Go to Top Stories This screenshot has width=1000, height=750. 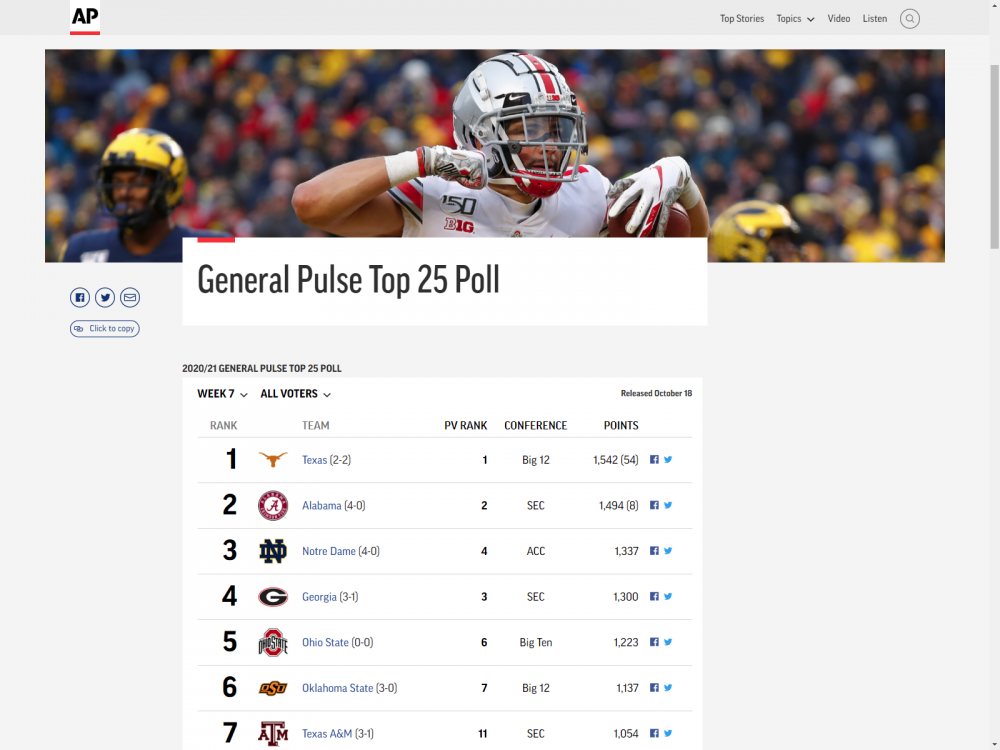(742, 19)
